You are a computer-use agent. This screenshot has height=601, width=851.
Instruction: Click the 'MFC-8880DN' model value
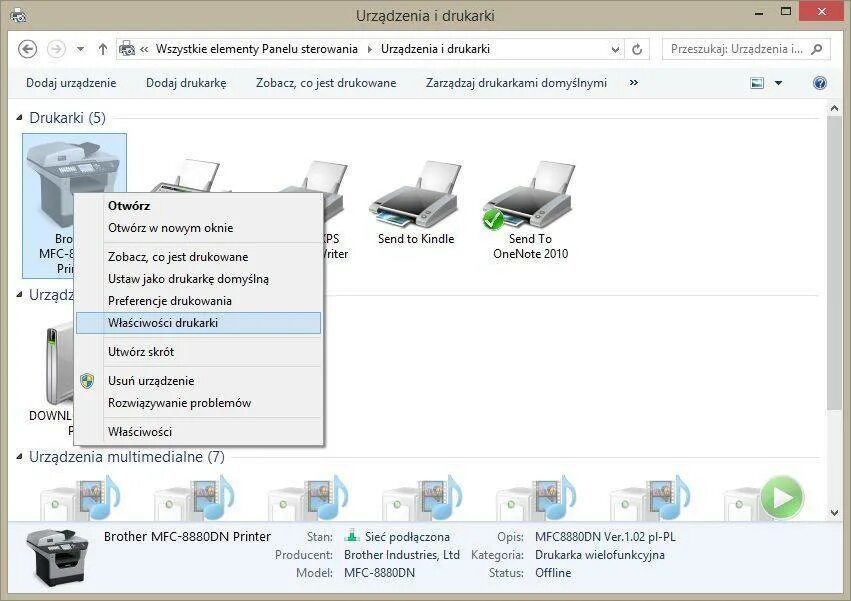379,573
